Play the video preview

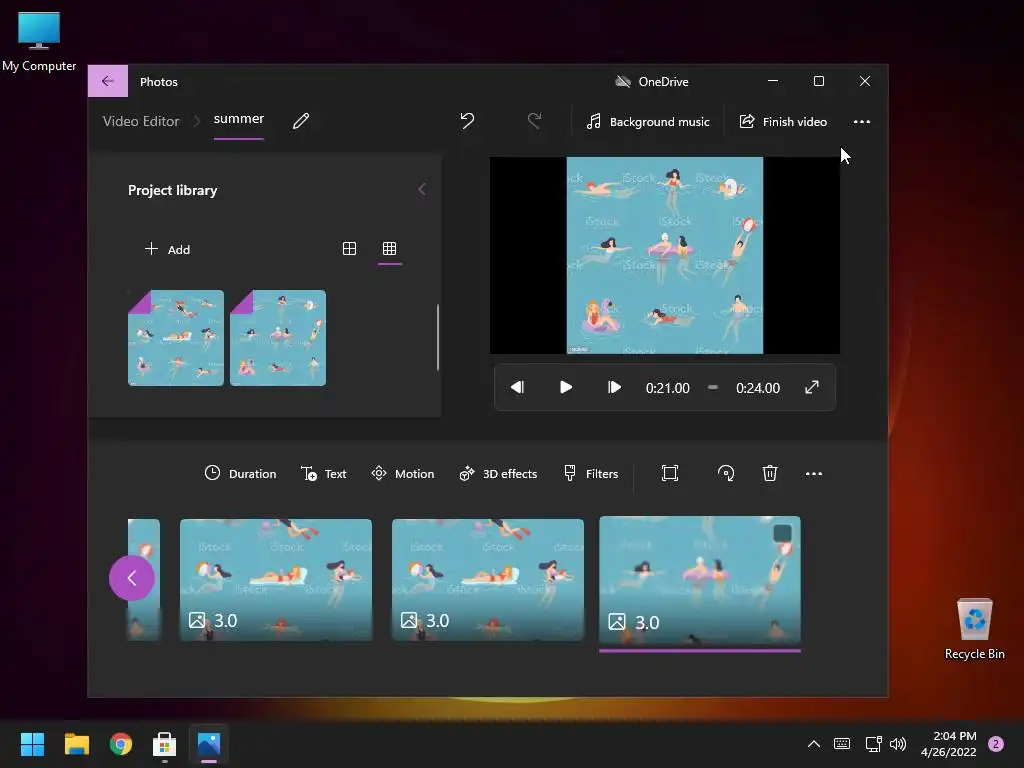566,387
